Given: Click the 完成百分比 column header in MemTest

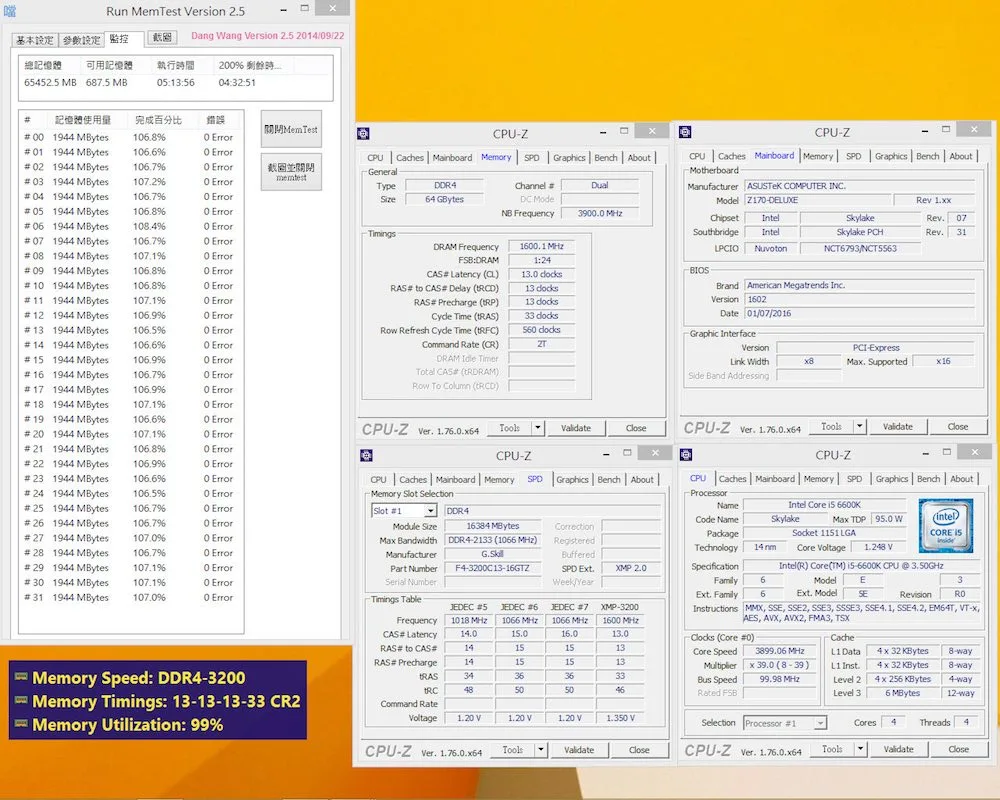Looking at the screenshot, I should click(158, 120).
